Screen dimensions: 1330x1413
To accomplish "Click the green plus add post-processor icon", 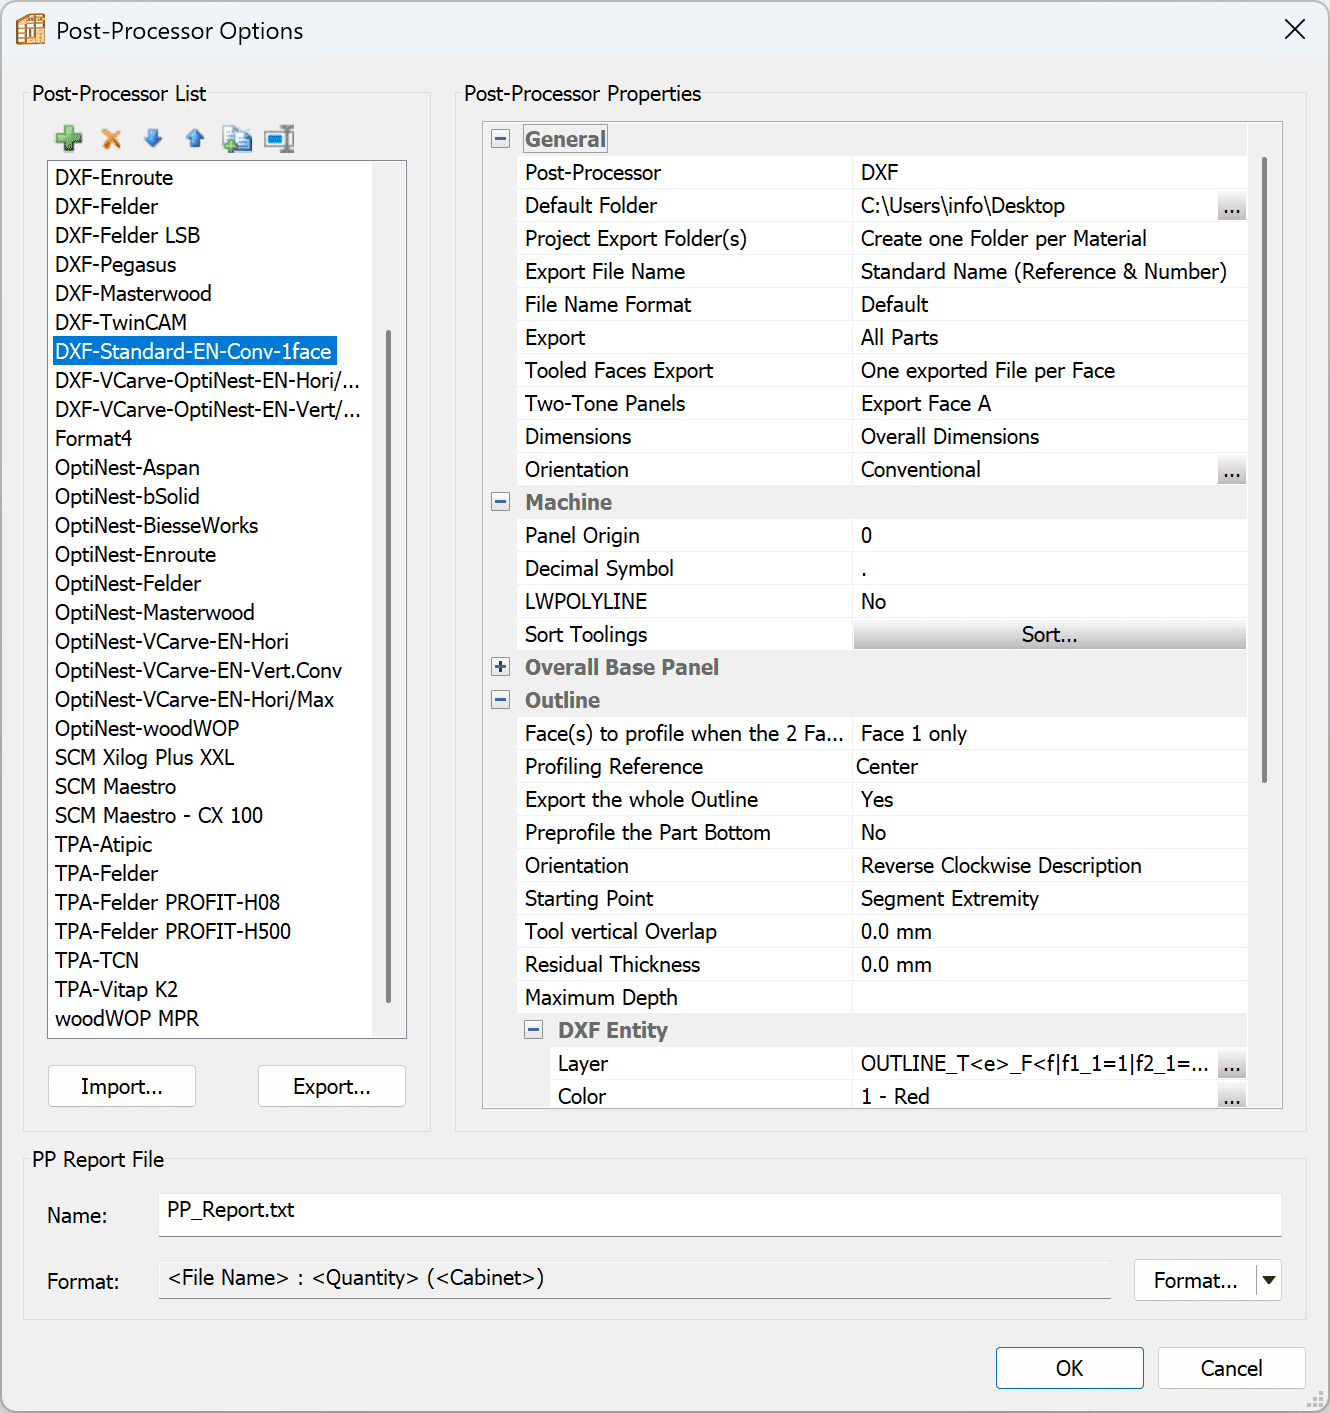I will [x=69, y=139].
